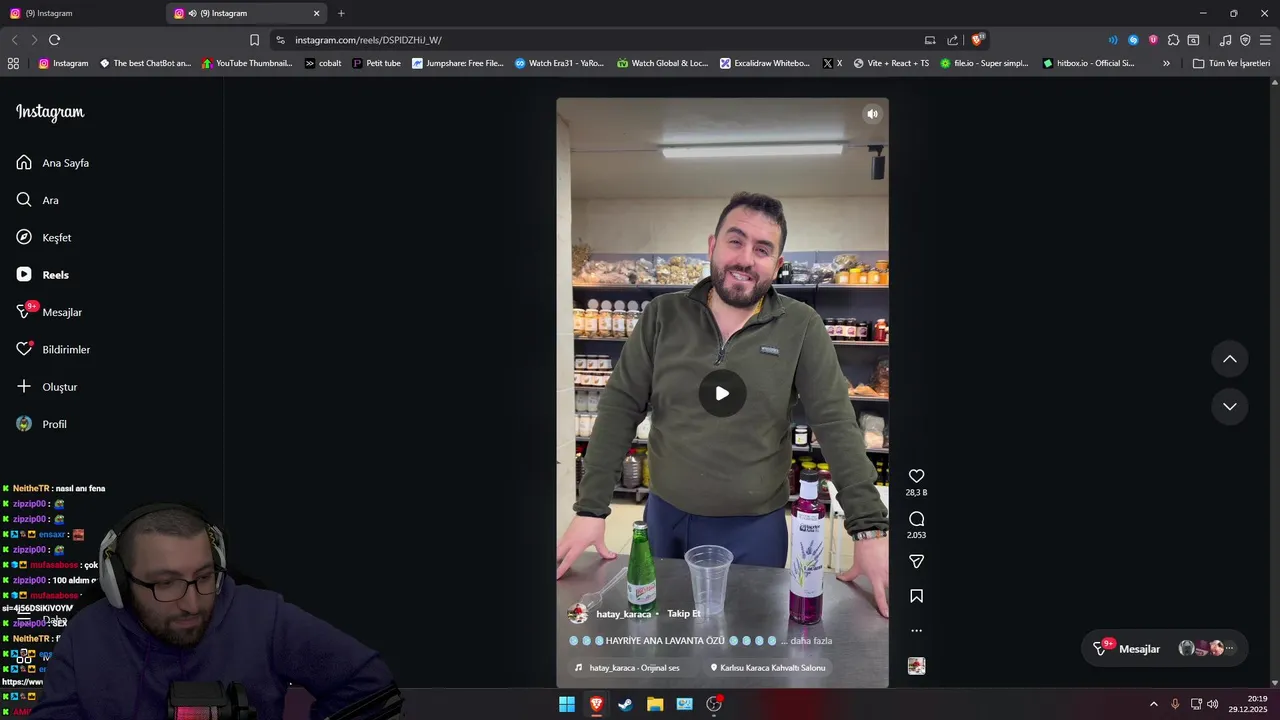Open hatay_karaca Orijinal ses audio link
Screen dimensions: 1280x720
pos(627,668)
